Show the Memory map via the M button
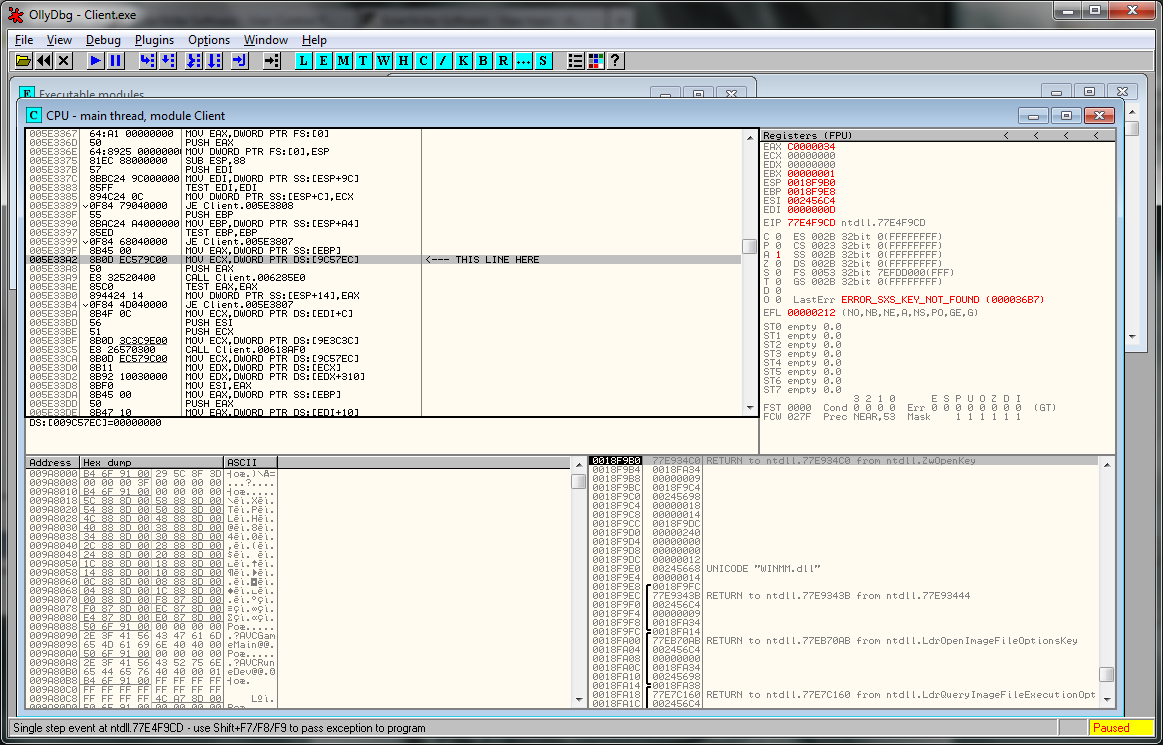The width and height of the screenshot is (1163, 745). [344, 61]
